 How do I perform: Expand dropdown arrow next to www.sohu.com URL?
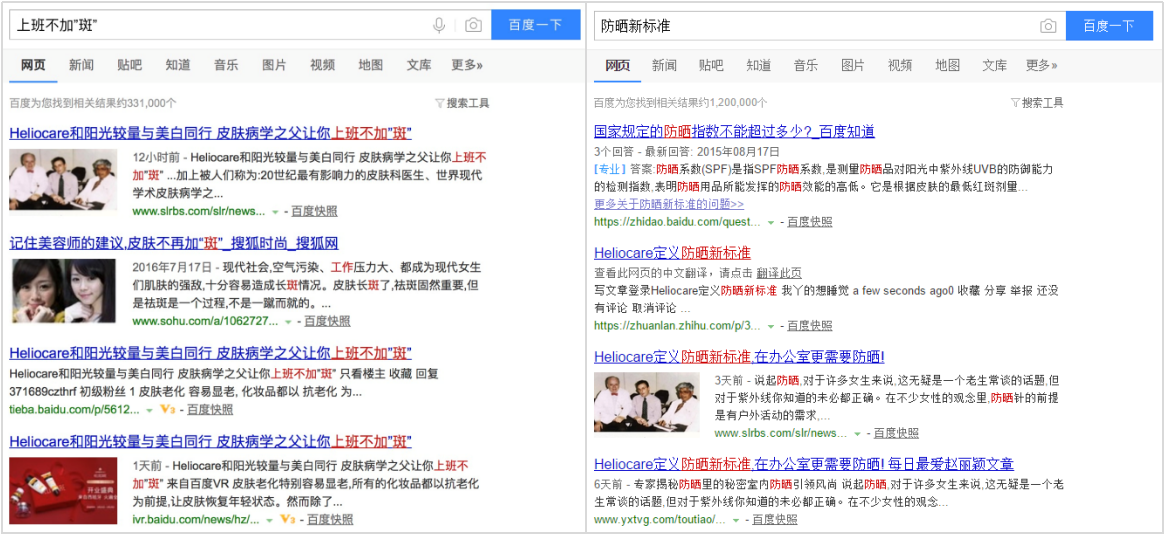pos(288,322)
